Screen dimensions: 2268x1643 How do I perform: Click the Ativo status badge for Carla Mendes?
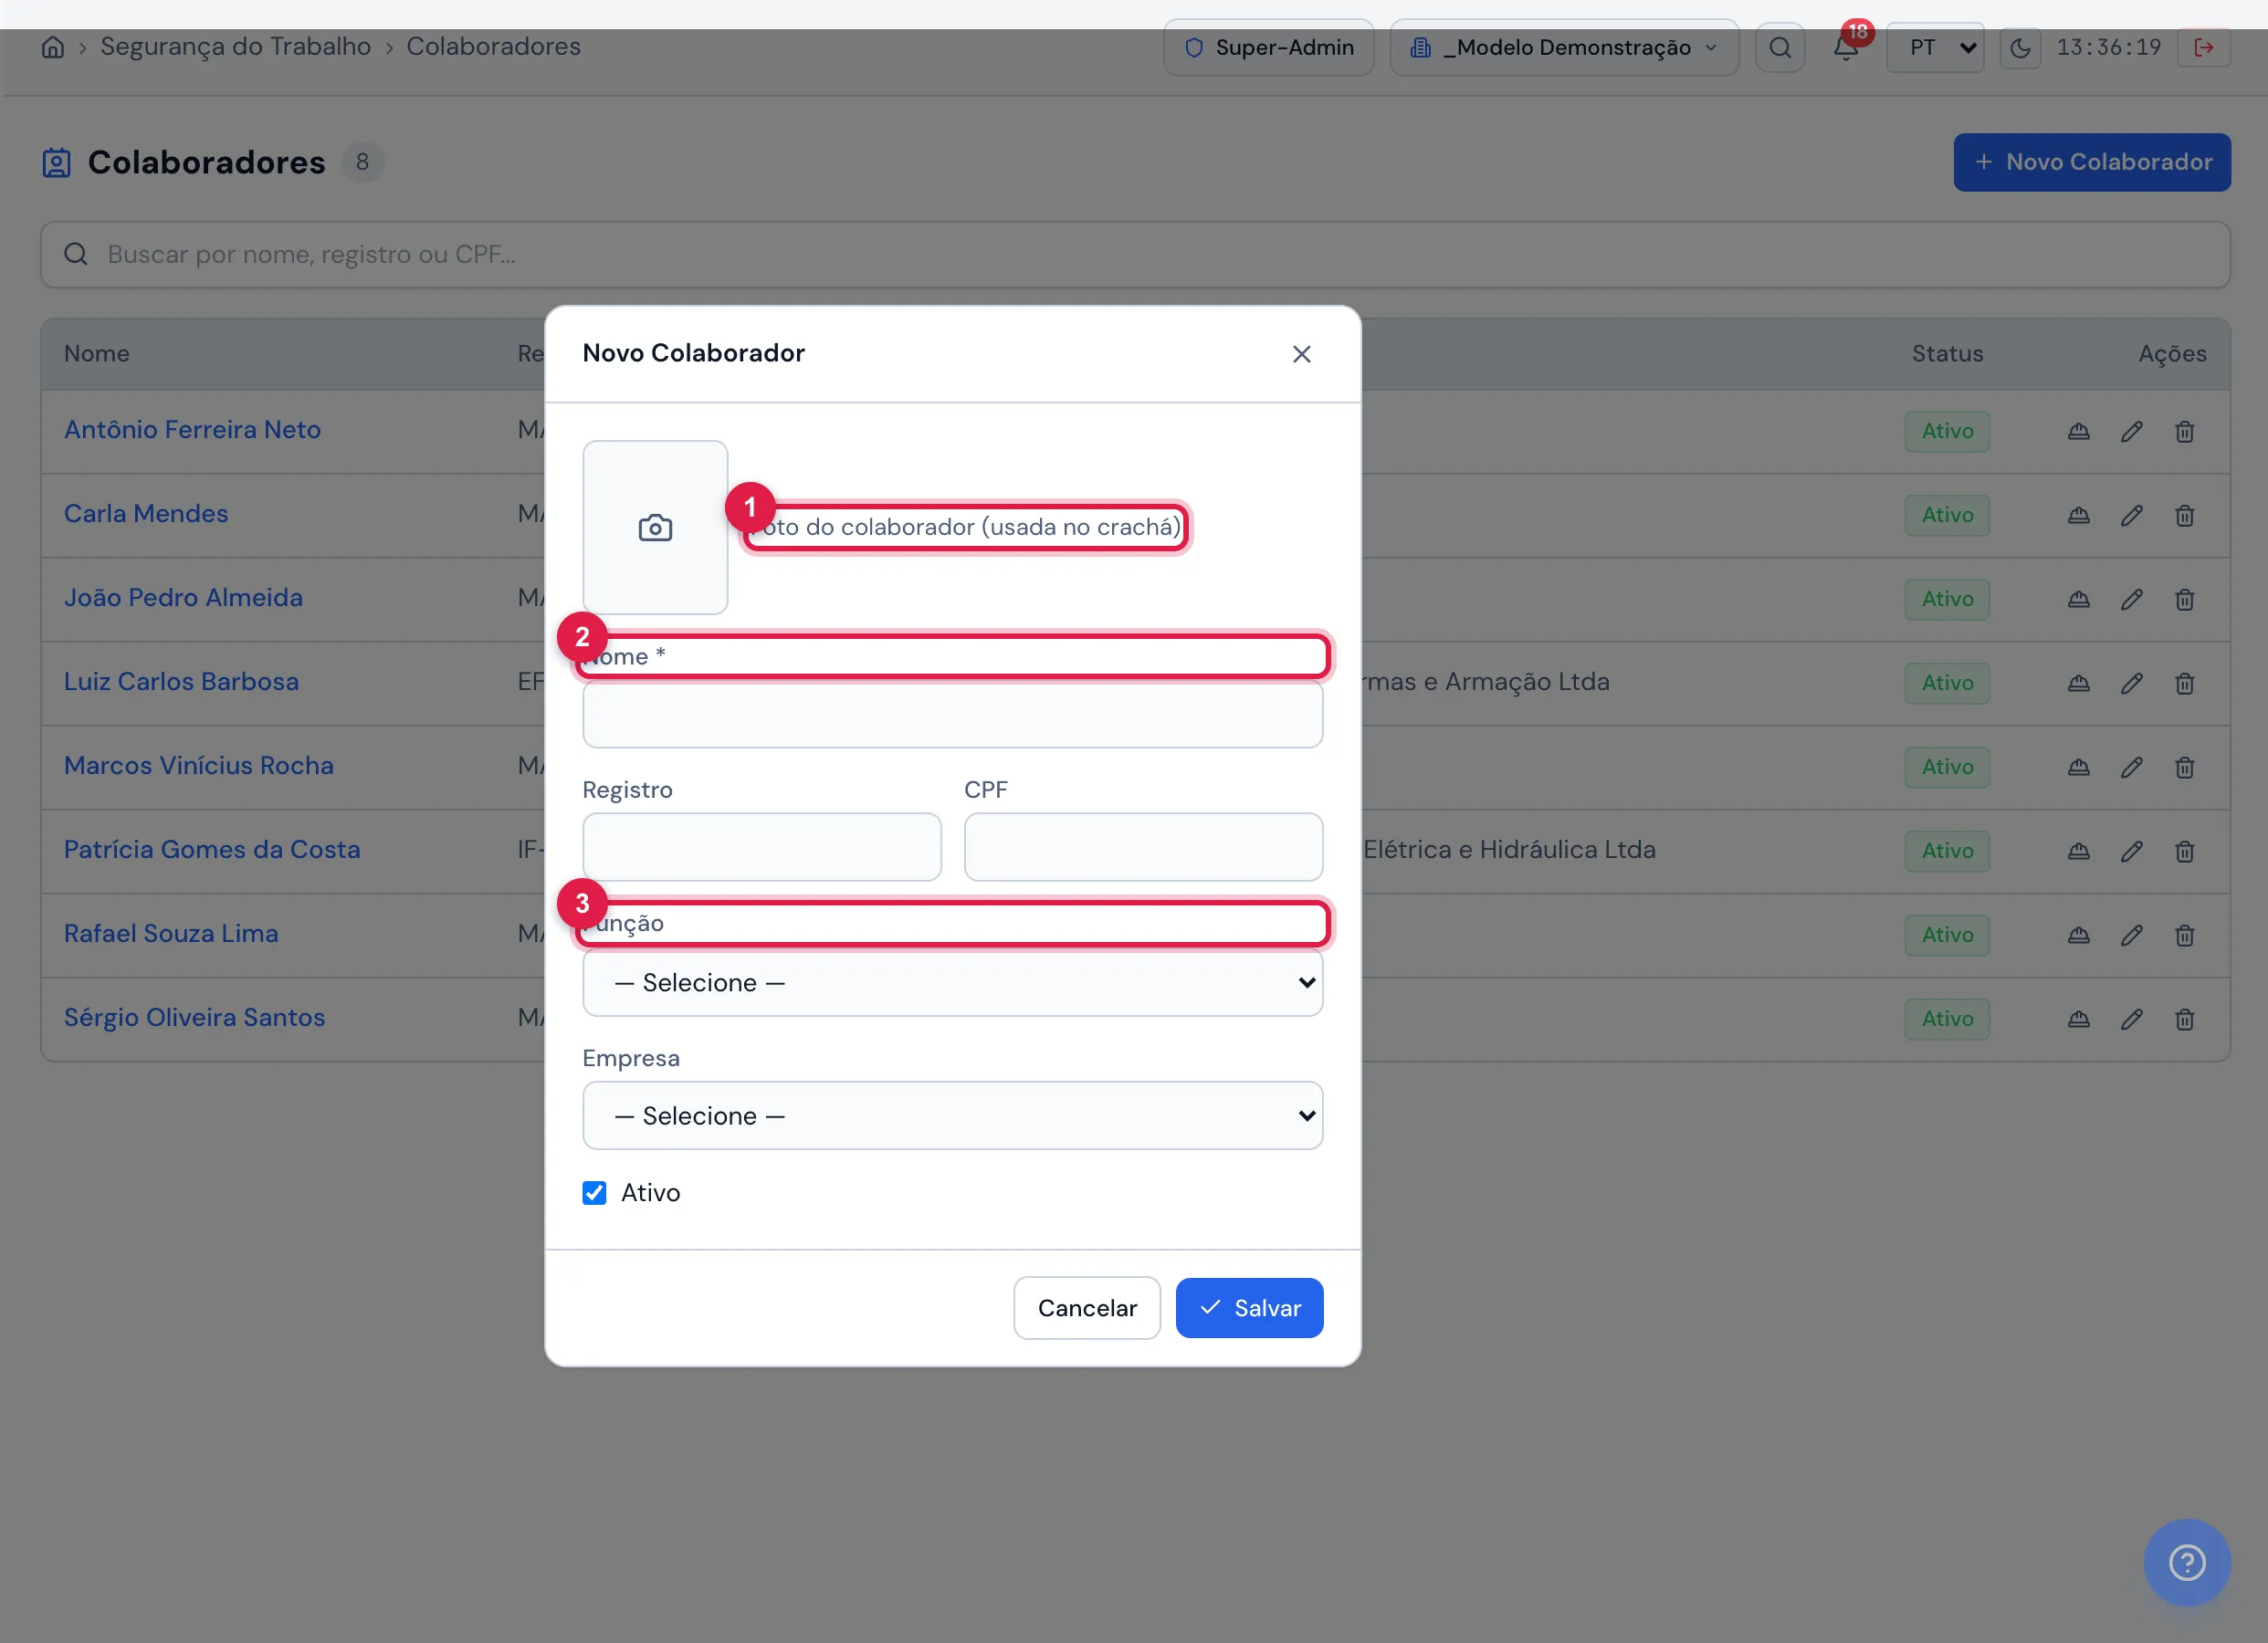(1947, 515)
